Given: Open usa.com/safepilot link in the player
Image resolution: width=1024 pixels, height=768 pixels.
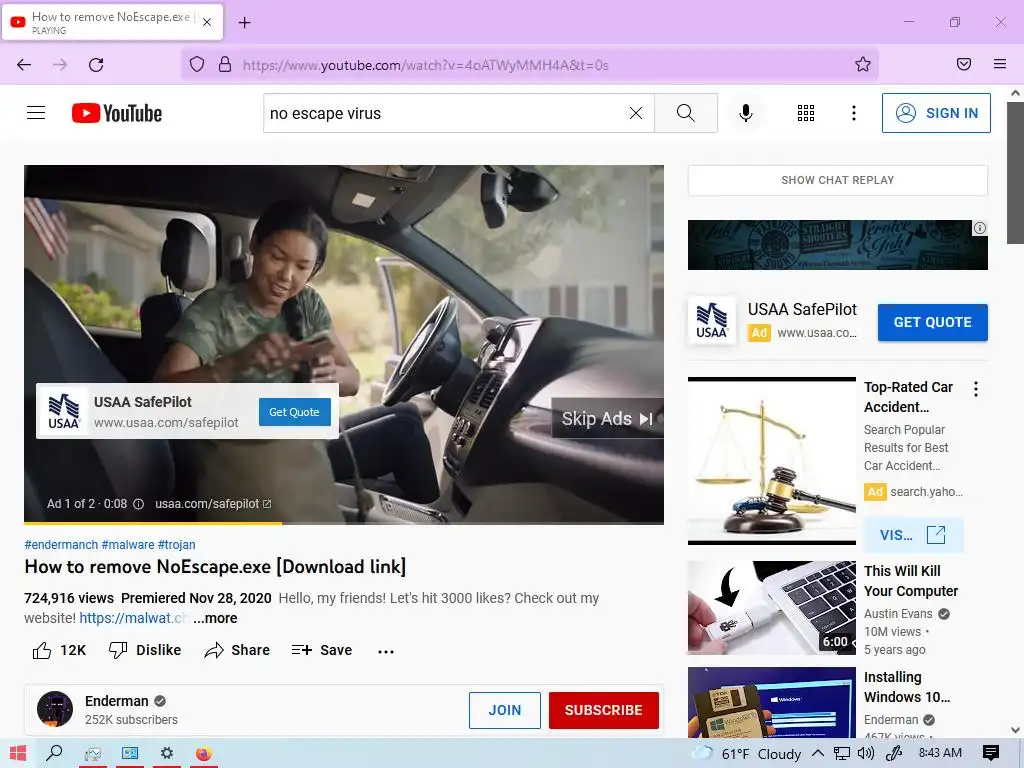Looking at the screenshot, I should 213,504.
